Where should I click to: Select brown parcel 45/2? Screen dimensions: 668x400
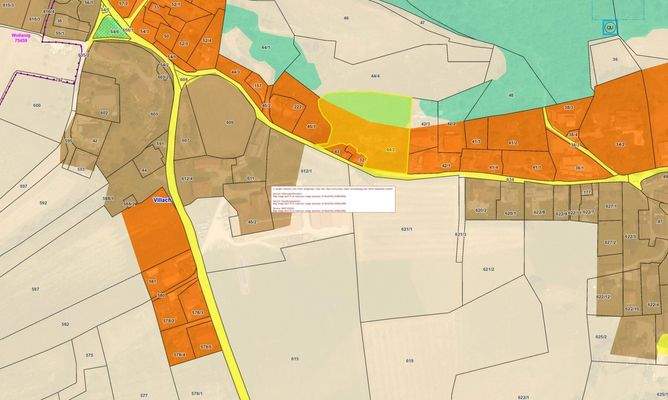coord(253,221)
